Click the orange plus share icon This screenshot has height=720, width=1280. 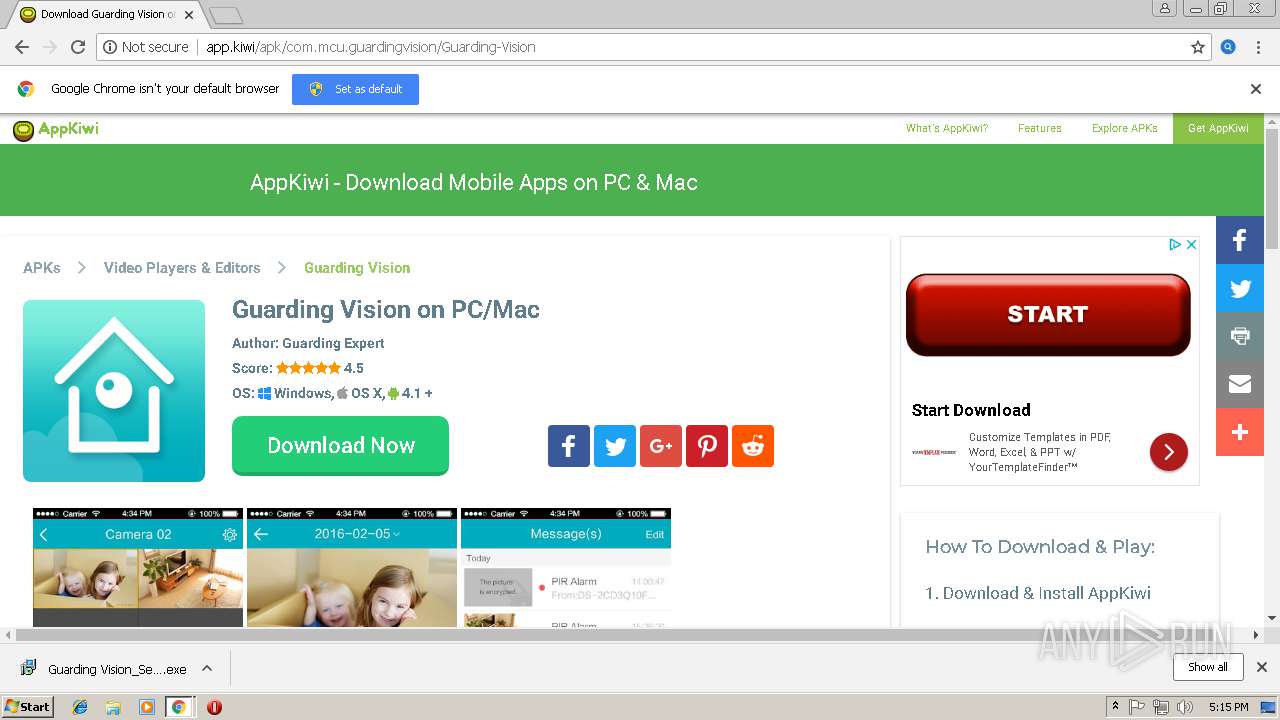[1240, 432]
